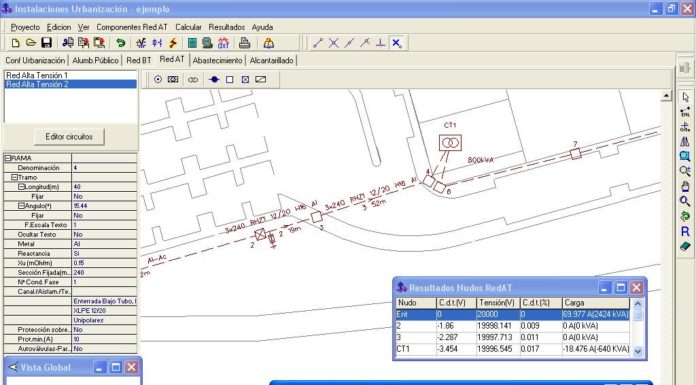
Task: Click the Denominación value field
Action: click(x=104, y=168)
